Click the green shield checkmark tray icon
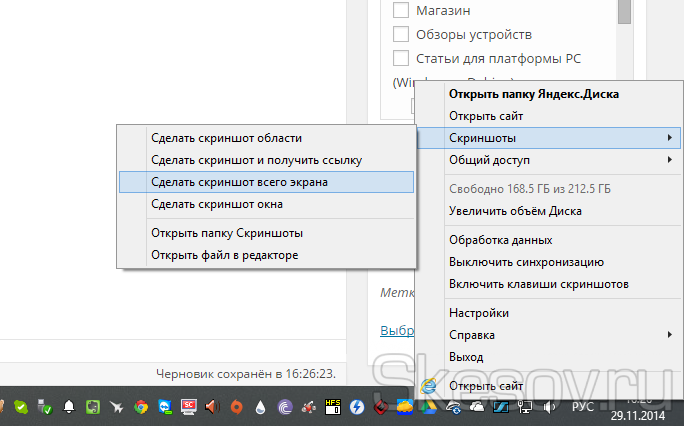Viewport: 684px width, 426px height. tap(20, 407)
